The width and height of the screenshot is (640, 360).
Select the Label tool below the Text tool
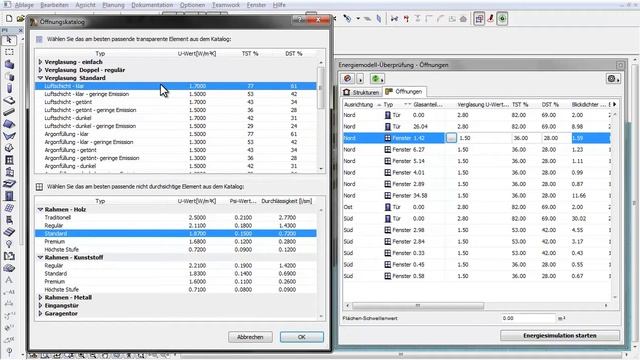[9, 292]
